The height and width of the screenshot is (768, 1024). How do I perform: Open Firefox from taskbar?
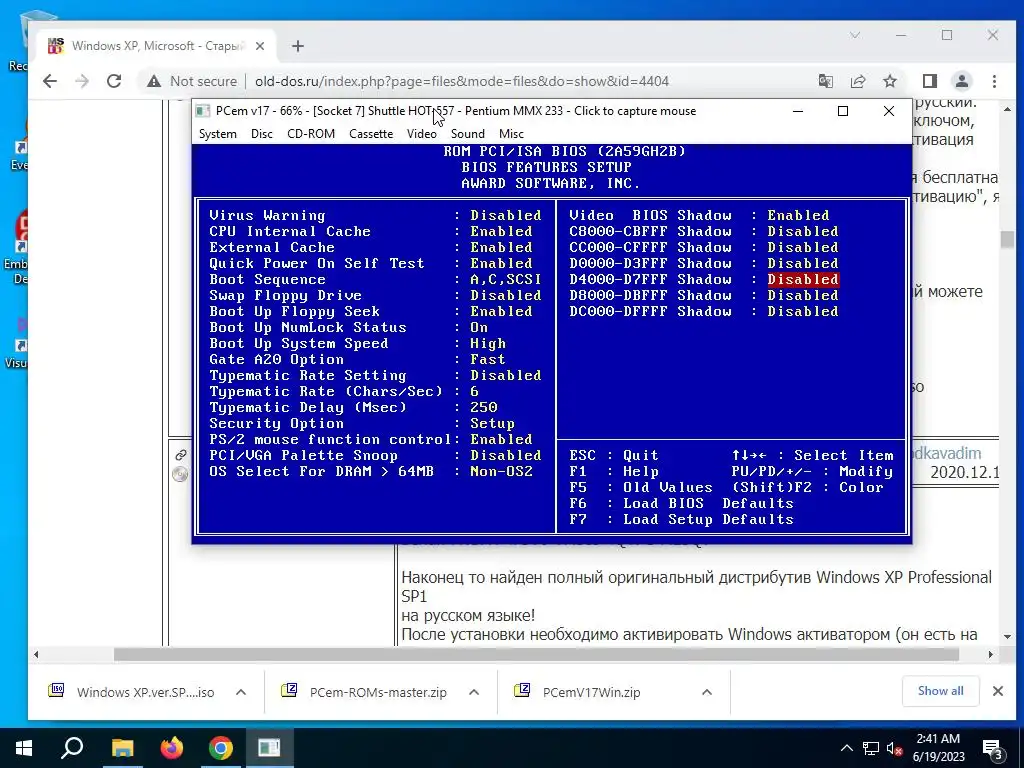[x=172, y=748]
